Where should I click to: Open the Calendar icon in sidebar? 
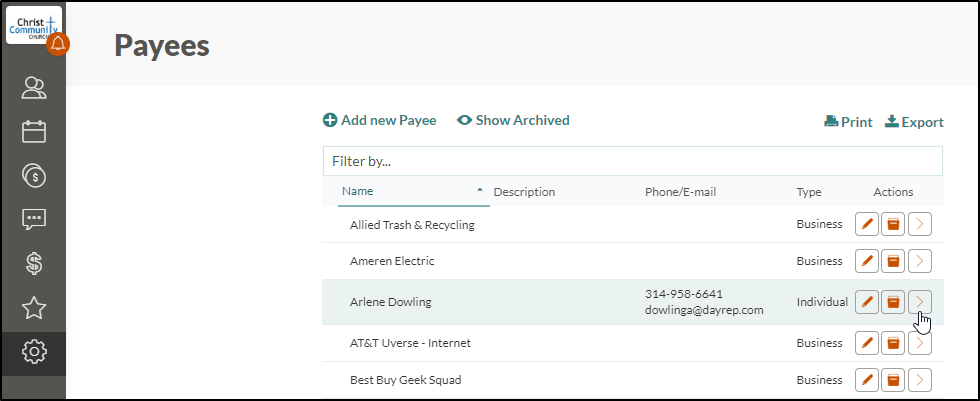[34, 132]
